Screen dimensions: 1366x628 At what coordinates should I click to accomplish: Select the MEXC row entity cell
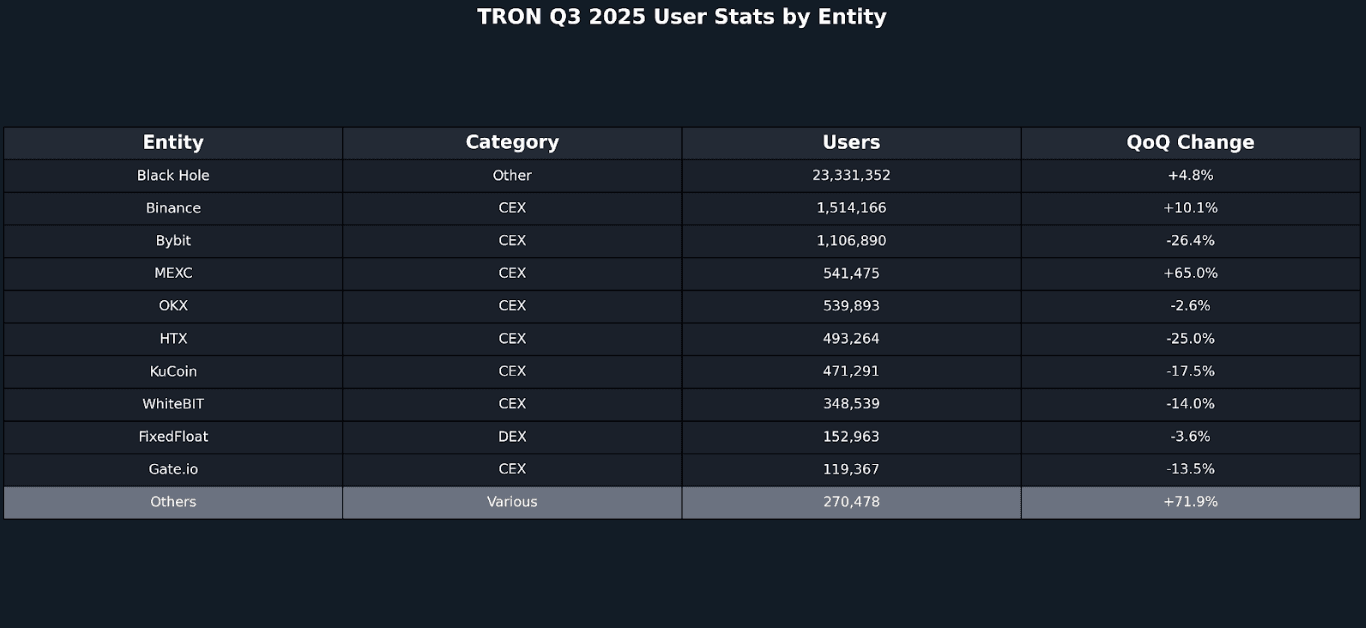[173, 273]
